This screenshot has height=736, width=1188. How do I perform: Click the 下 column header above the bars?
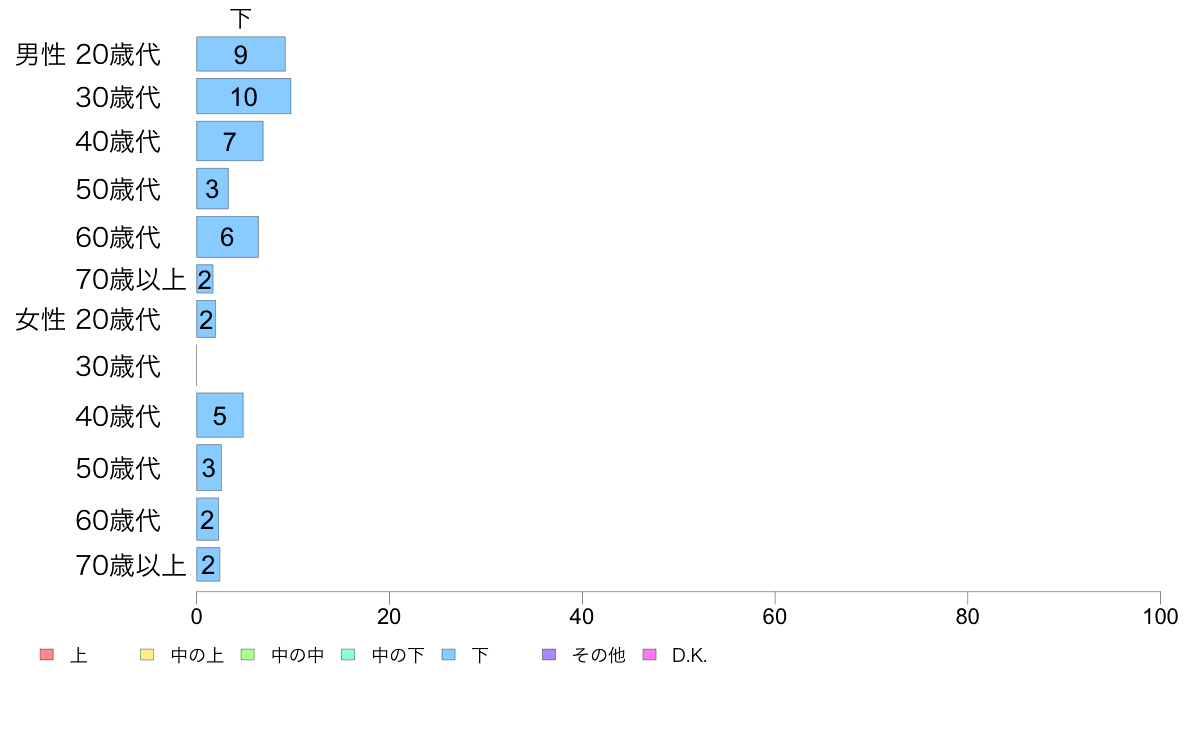click(x=240, y=18)
